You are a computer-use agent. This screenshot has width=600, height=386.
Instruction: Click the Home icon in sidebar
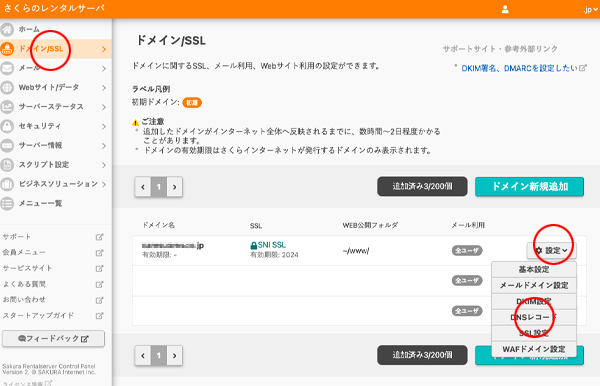tap(7, 29)
